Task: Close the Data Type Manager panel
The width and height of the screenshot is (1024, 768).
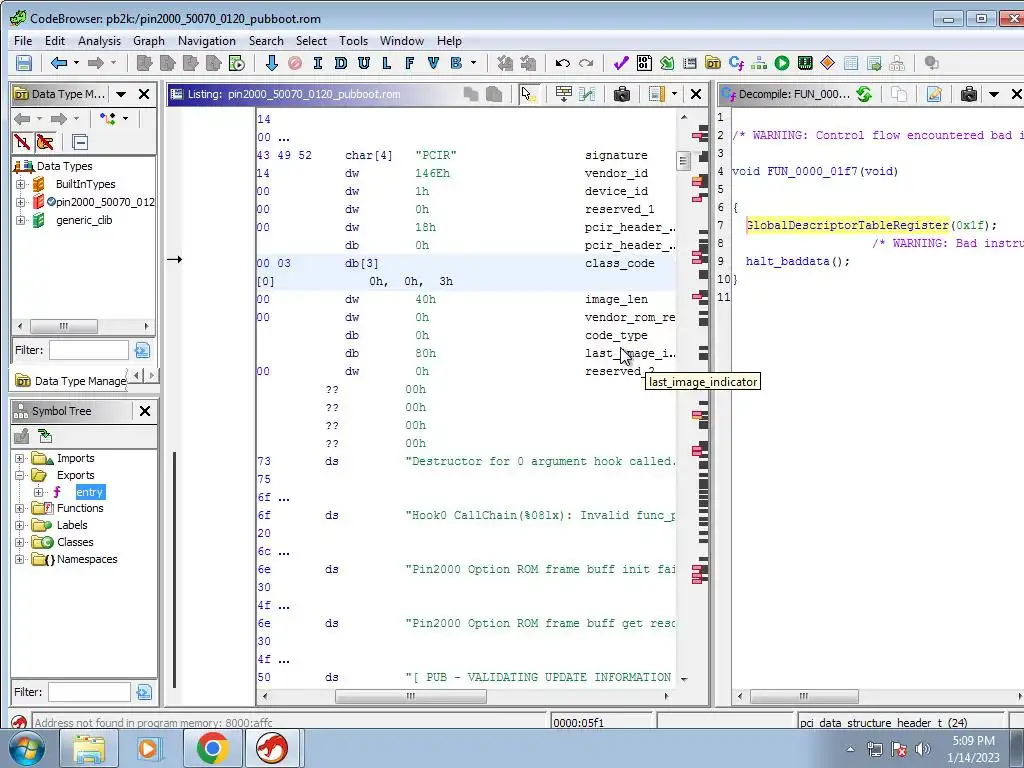Action: coord(144,94)
